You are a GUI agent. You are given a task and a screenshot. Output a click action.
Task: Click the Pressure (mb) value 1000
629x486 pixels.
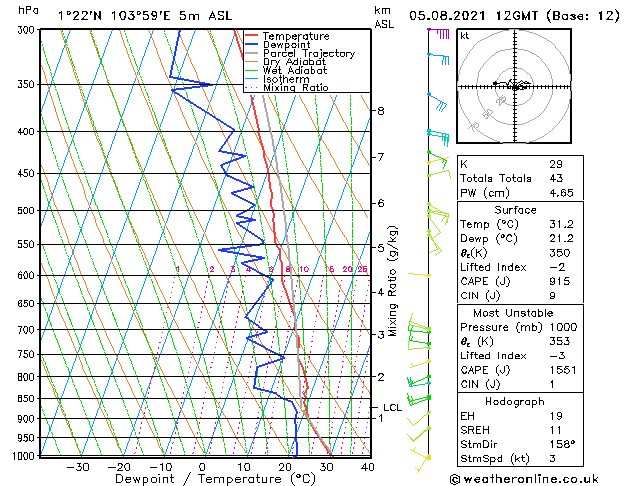[563, 327]
